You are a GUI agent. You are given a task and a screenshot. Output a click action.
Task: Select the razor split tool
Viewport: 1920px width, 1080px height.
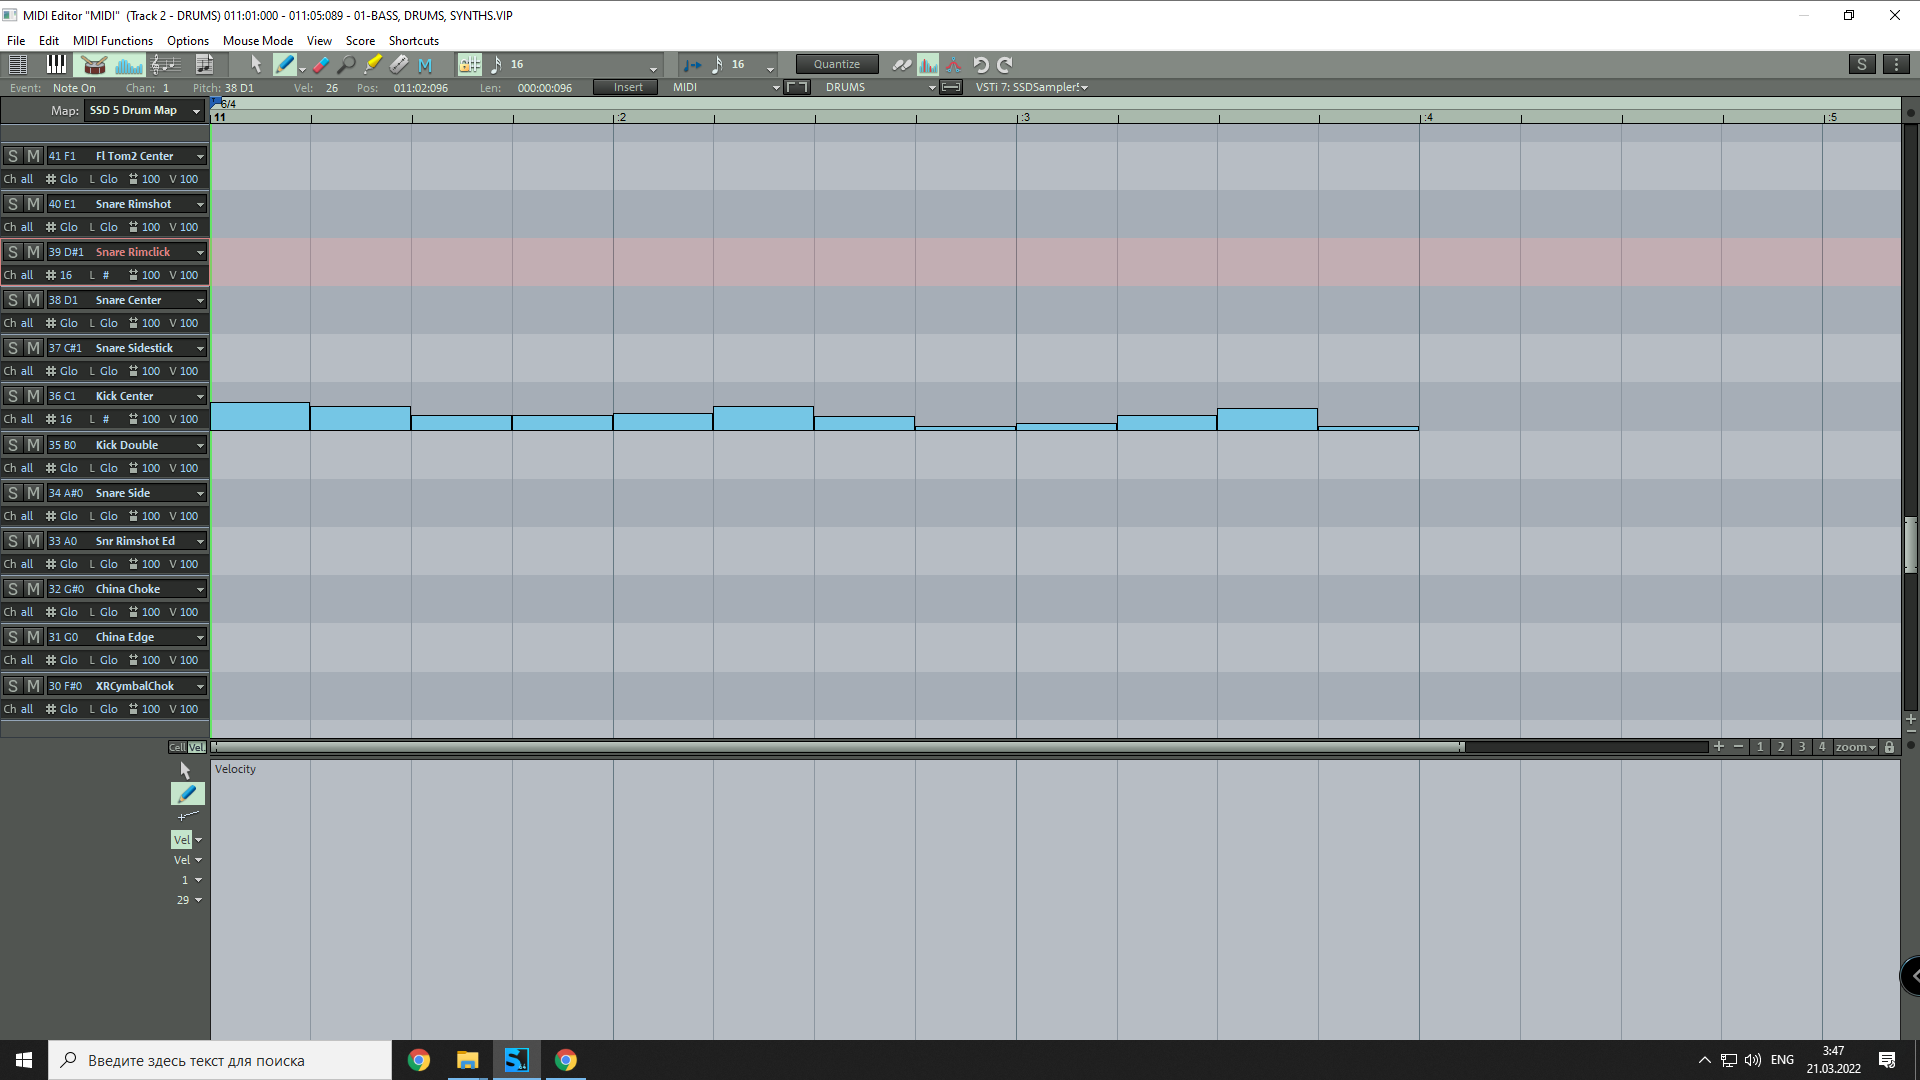click(398, 65)
